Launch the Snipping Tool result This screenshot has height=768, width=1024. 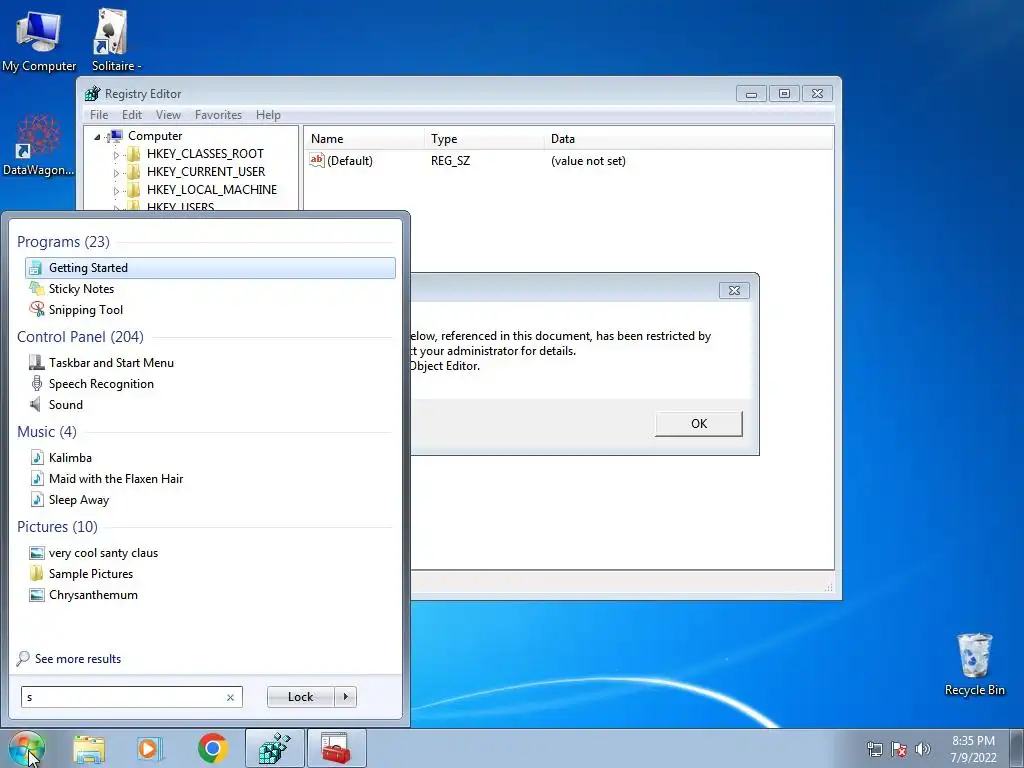[210, 310]
